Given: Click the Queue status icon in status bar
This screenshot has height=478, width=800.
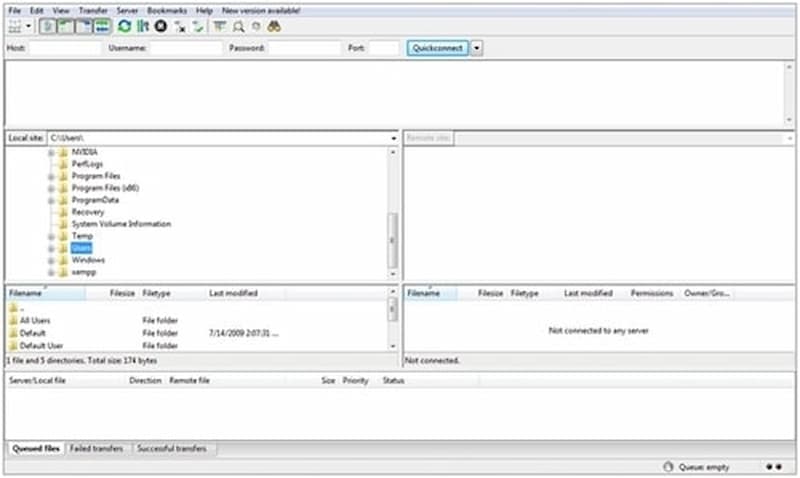Looking at the screenshot, I should click(x=668, y=467).
